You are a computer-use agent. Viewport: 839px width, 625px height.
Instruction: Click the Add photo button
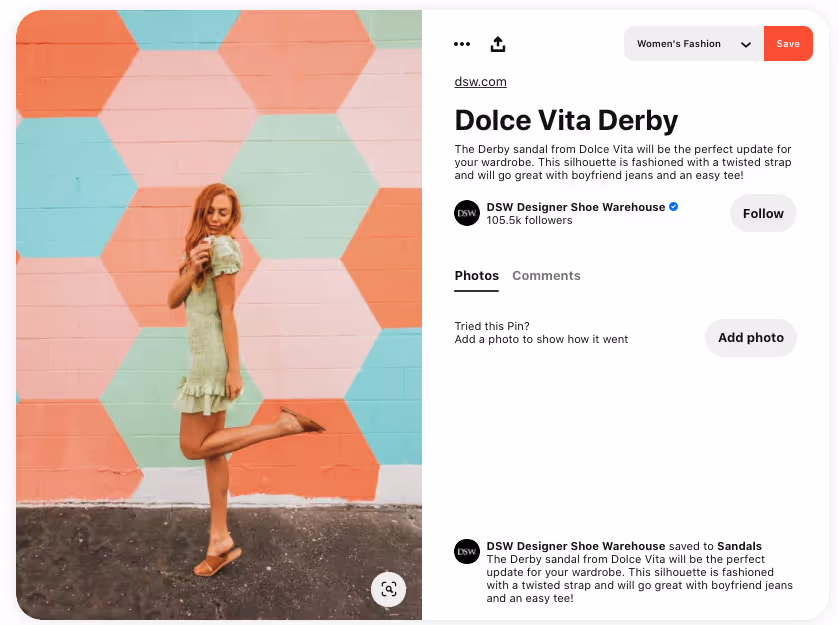(751, 338)
